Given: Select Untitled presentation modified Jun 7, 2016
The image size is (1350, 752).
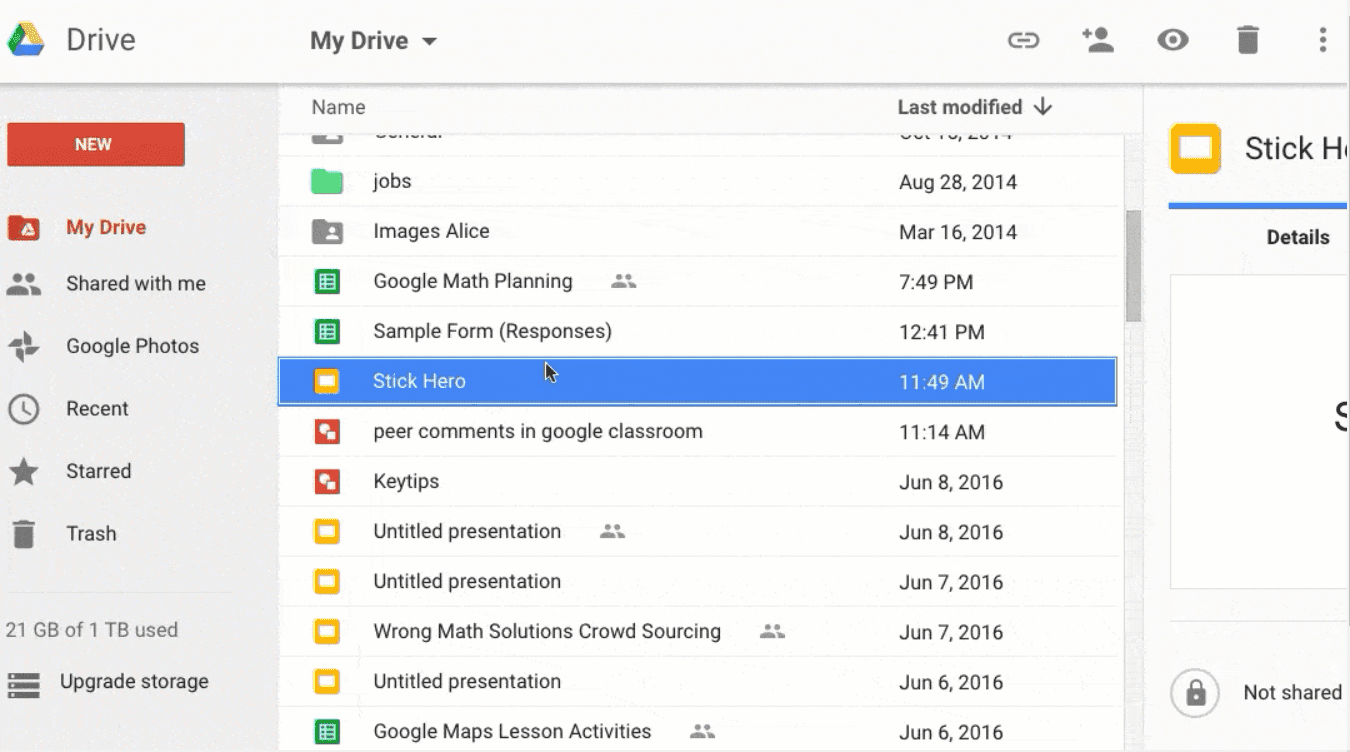Looking at the screenshot, I should [x=697, y=581].
